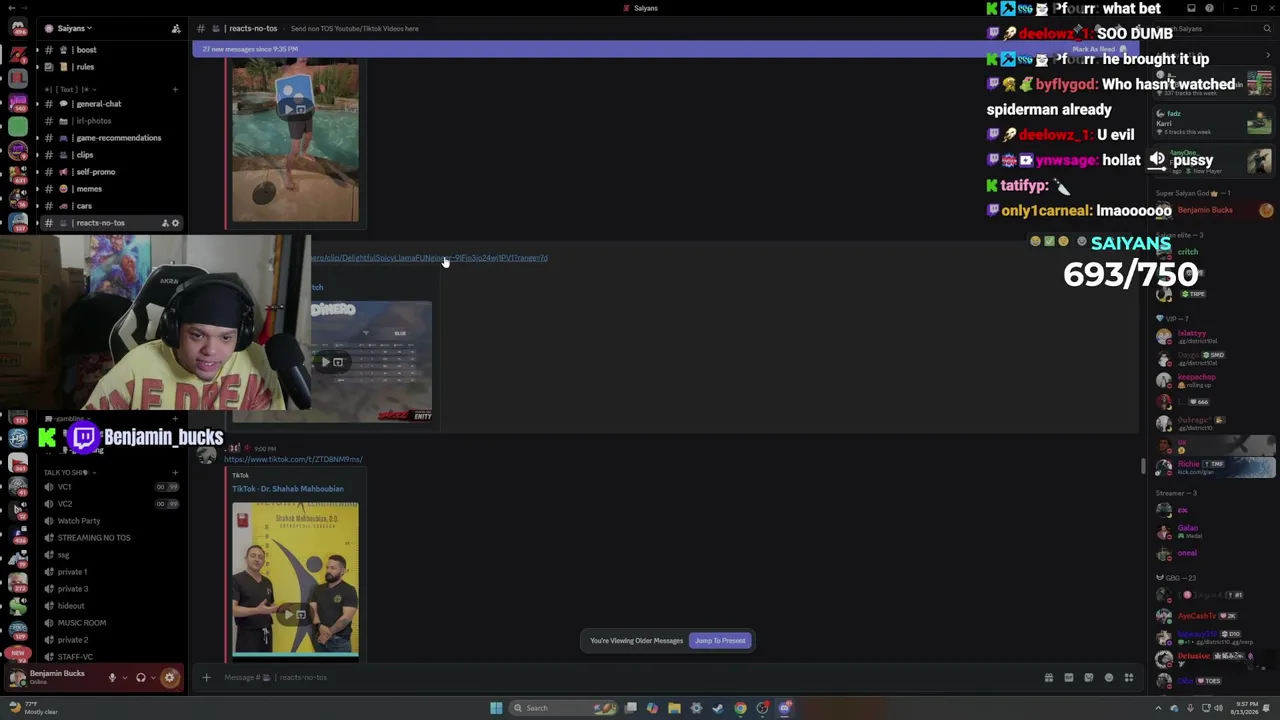Viewport: 1280px width, 720px height.
Task: Join the private 1 voice channel
Action: 110,572
